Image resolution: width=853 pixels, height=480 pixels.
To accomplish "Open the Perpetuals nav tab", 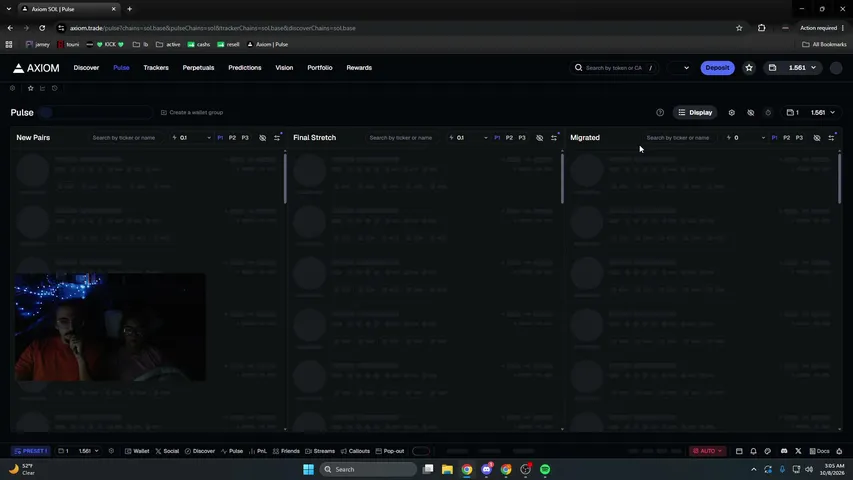I will point(198,68).
